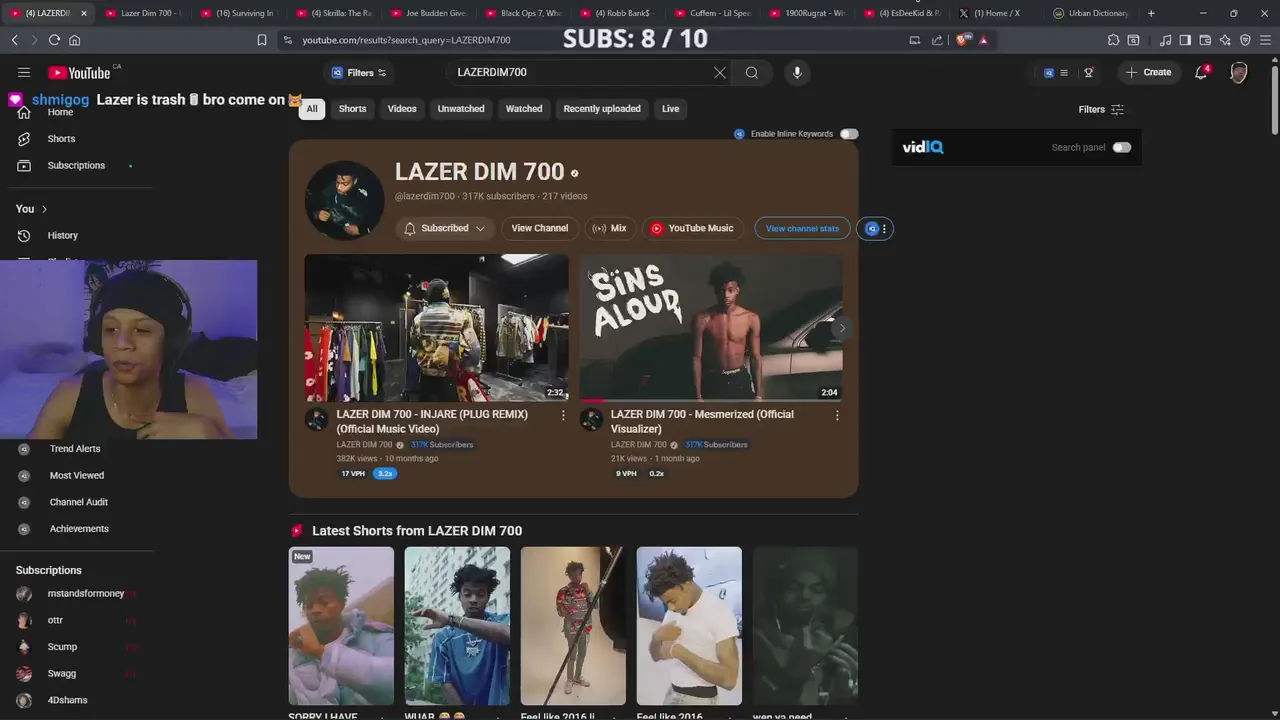The image size is (1280, 720).
Task: Switch to the Urban Dictionary browser tab
Action: point(1090,13)
